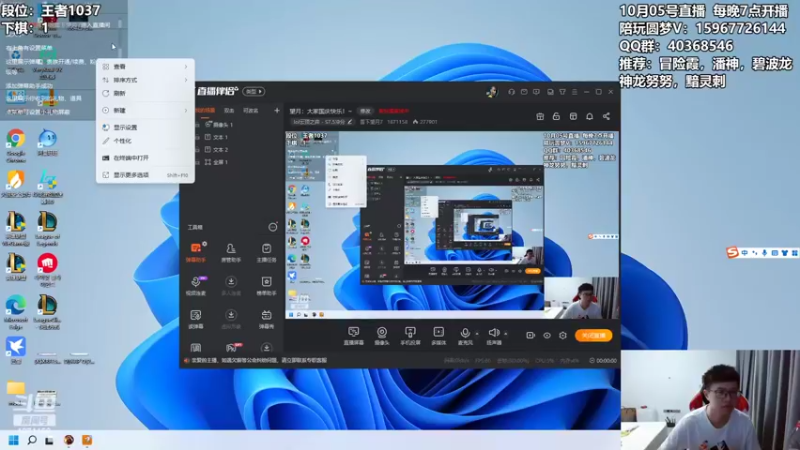
Task: Click Sogou input method S logo
Action: [x=733, y=252]
